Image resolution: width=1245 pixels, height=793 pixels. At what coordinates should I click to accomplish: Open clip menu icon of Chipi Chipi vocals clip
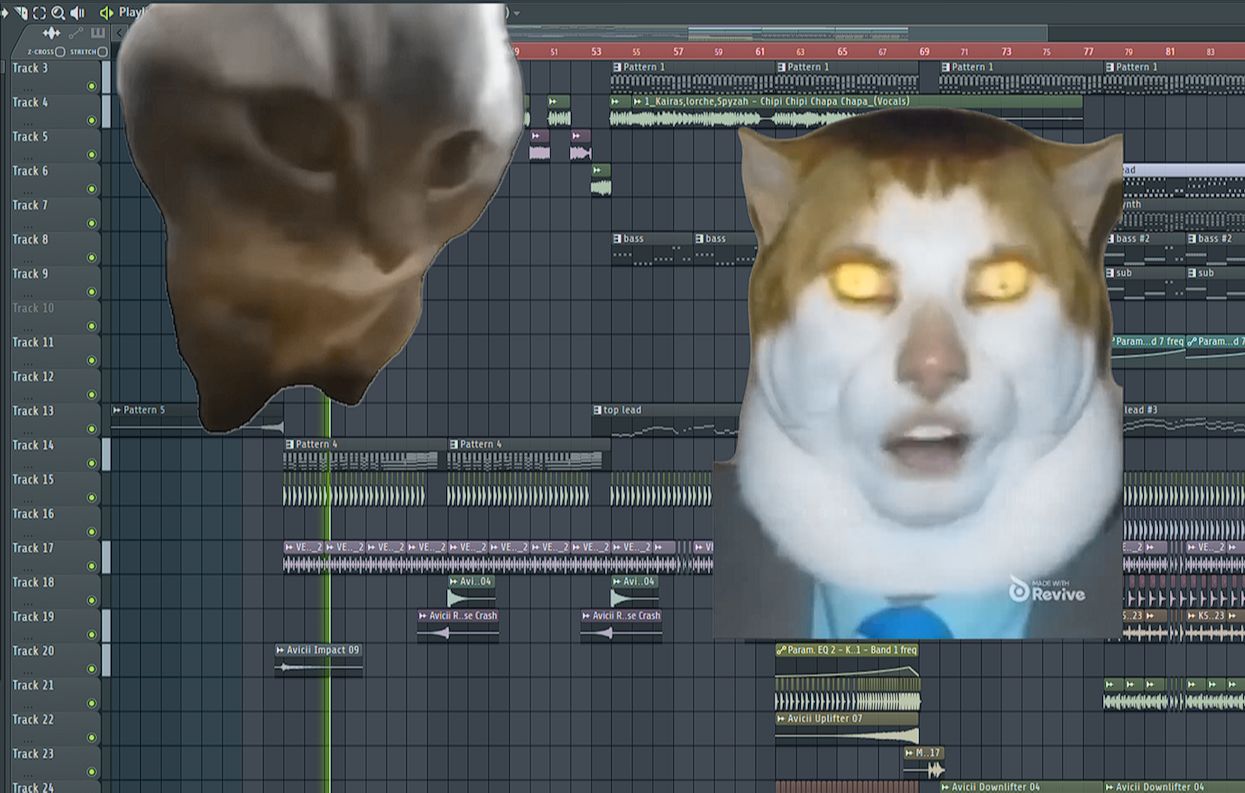[x=637, y=102]
